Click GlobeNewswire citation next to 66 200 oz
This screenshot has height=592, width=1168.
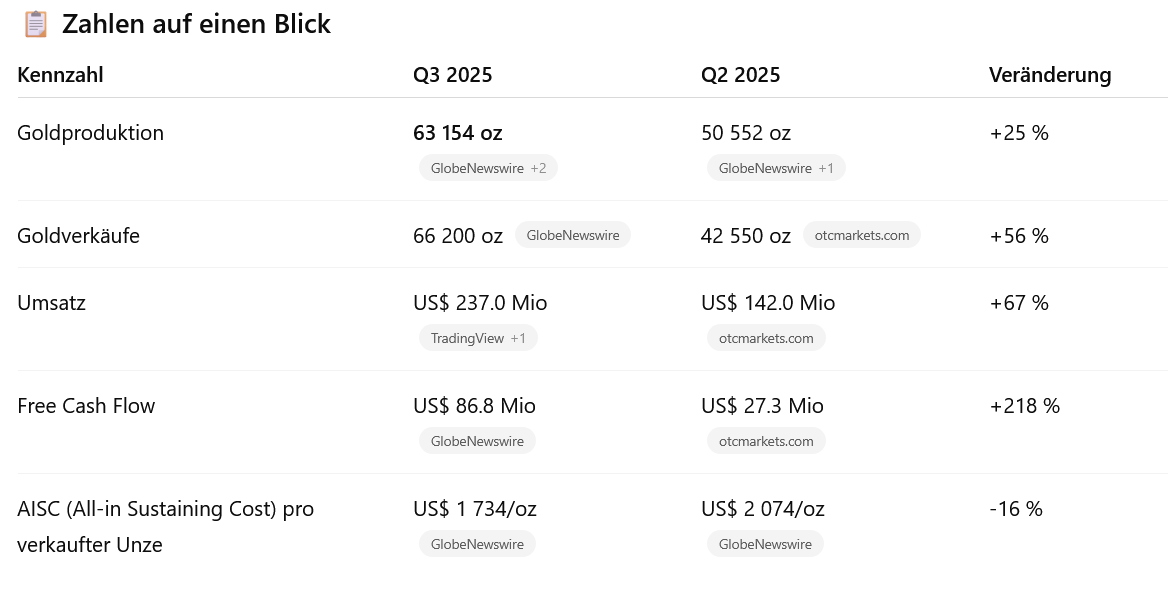coord(572,235)
